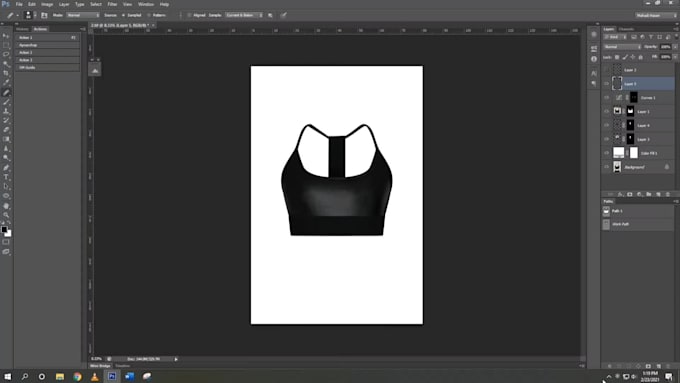Lock layer position
This screenshot has height=383, width=680.
pyautogui.click(x=633, y=57)
